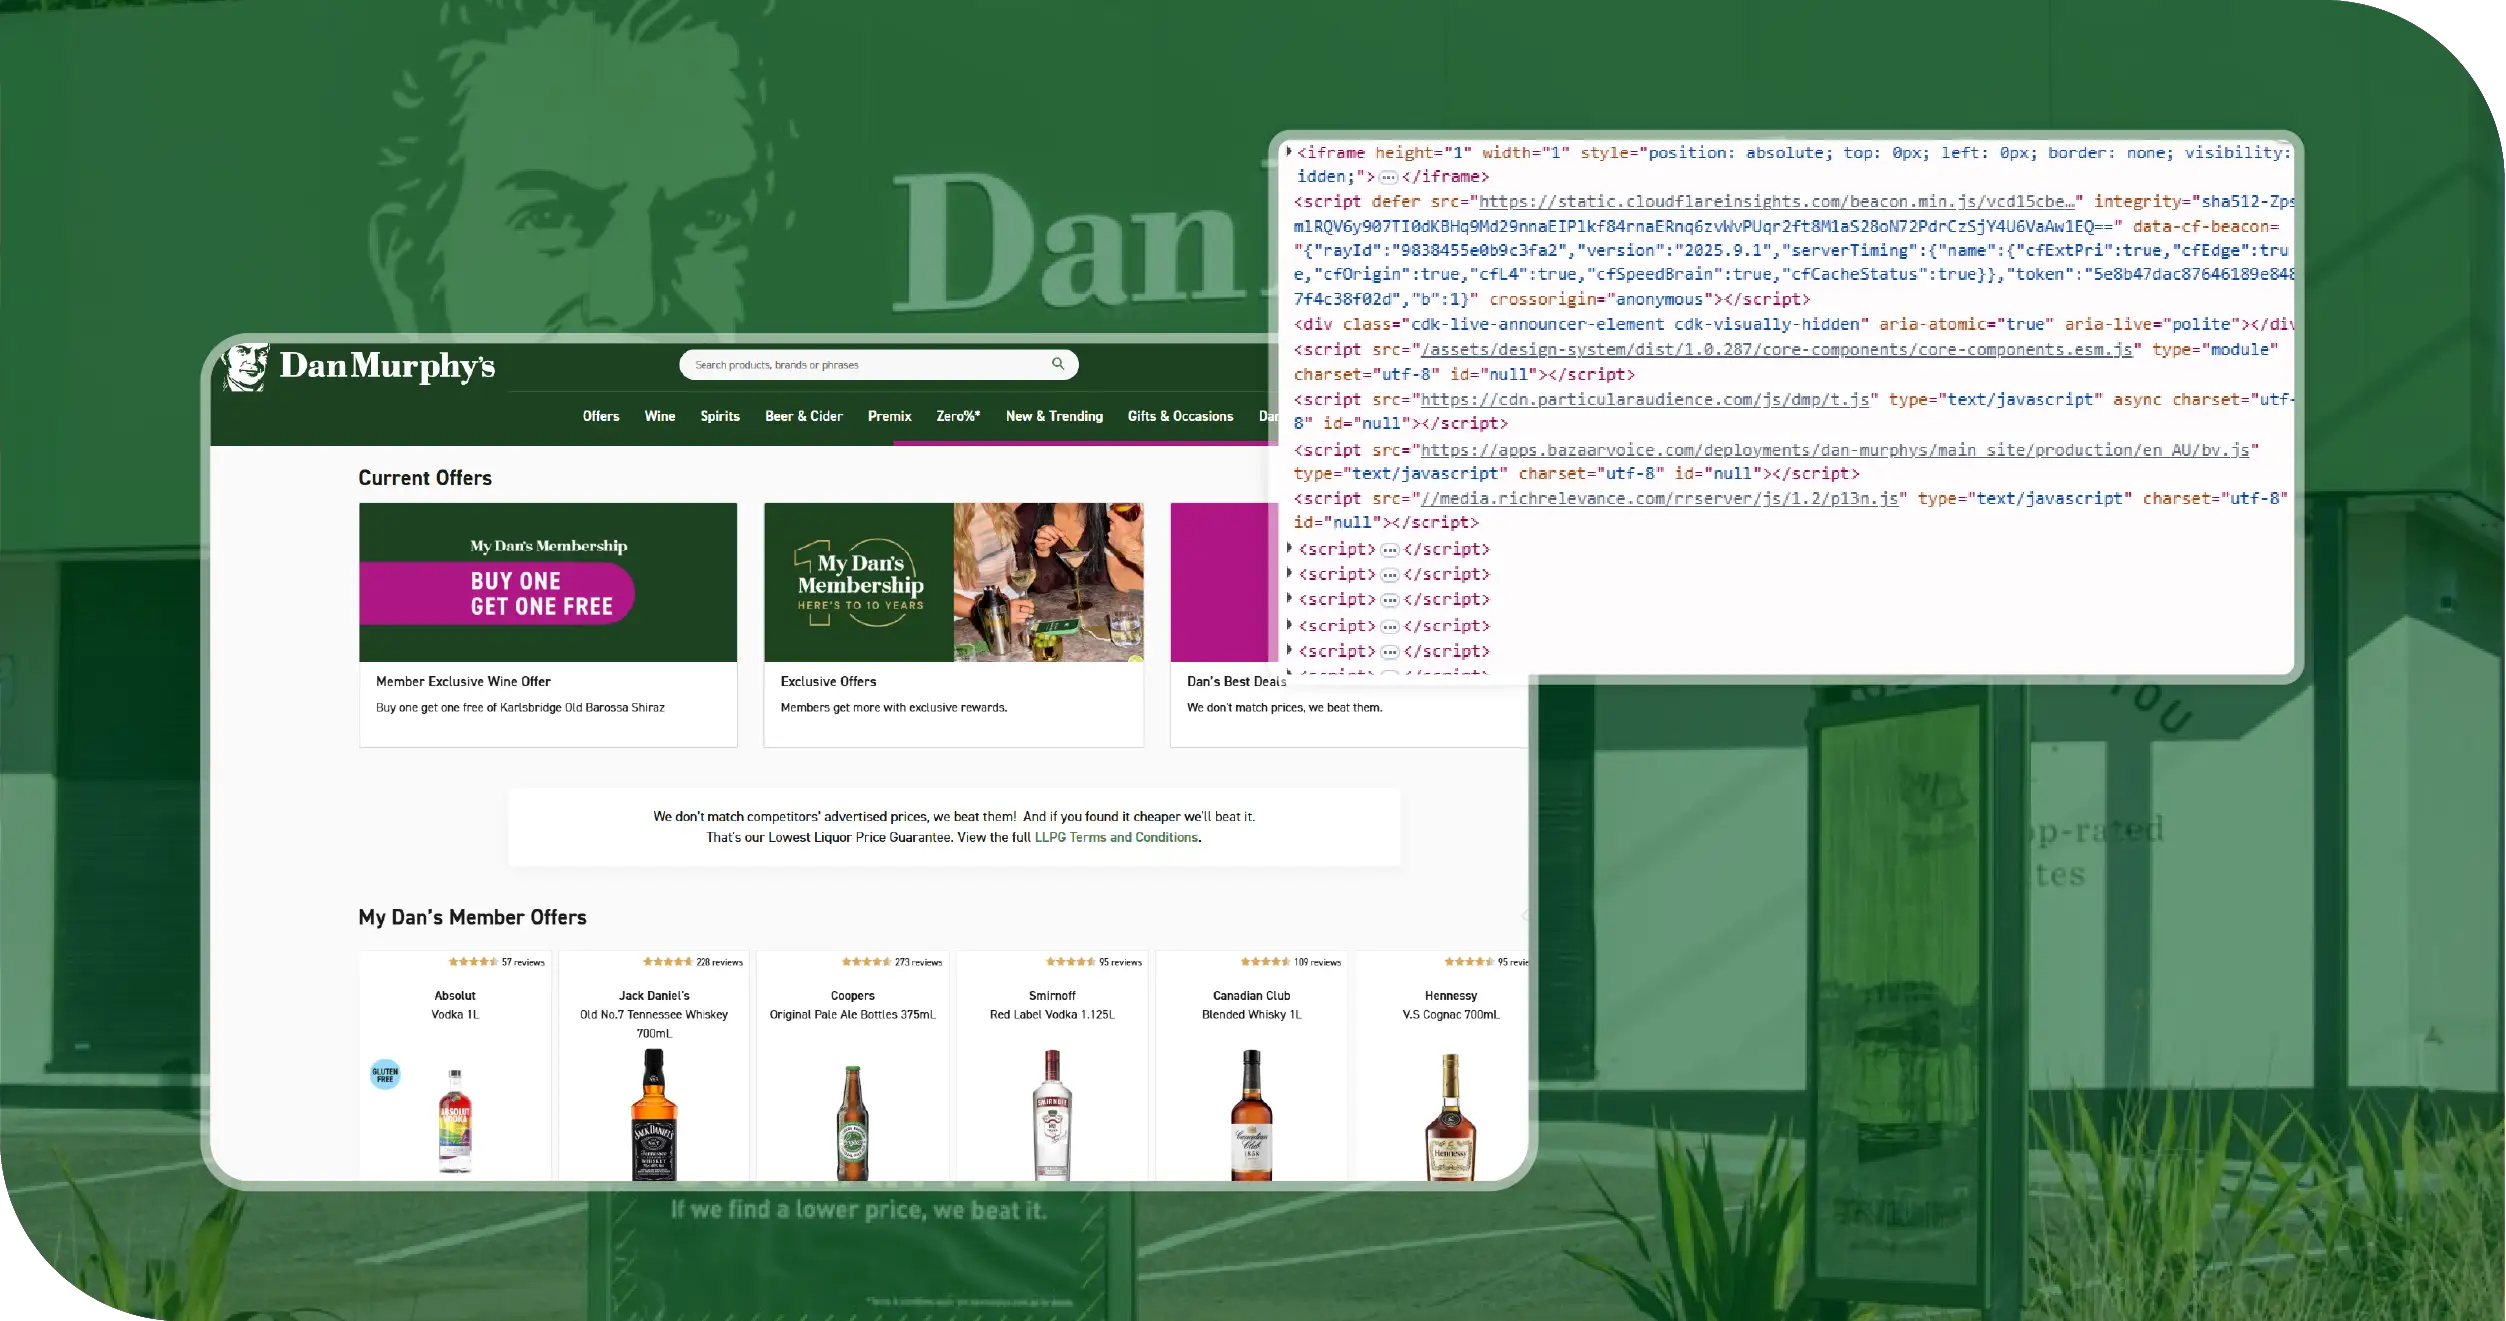
Task: Click the search magnifier icon
Action: [1057, 364]
